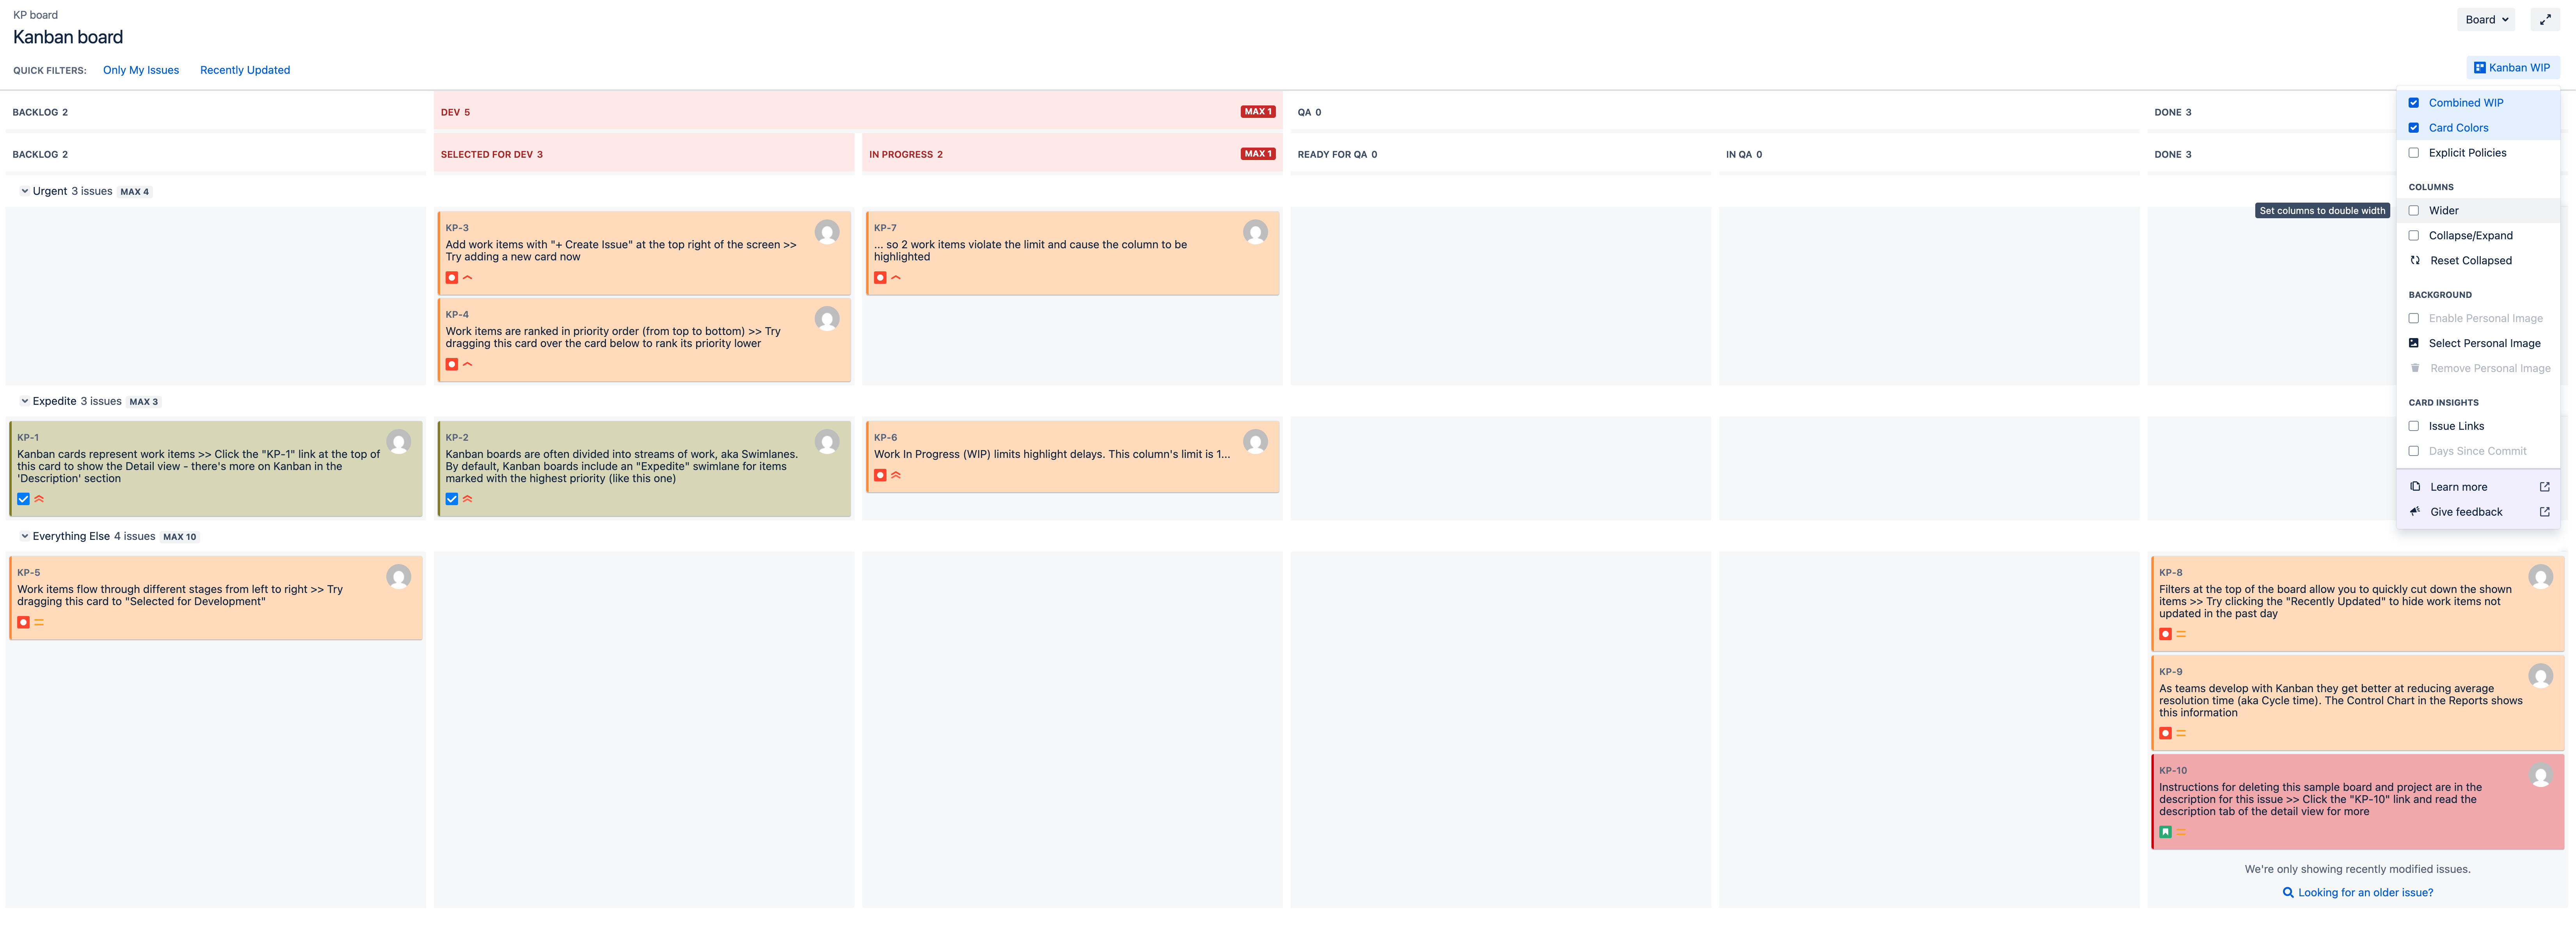Click the task type icon on KP-1

tap(23, 499)
